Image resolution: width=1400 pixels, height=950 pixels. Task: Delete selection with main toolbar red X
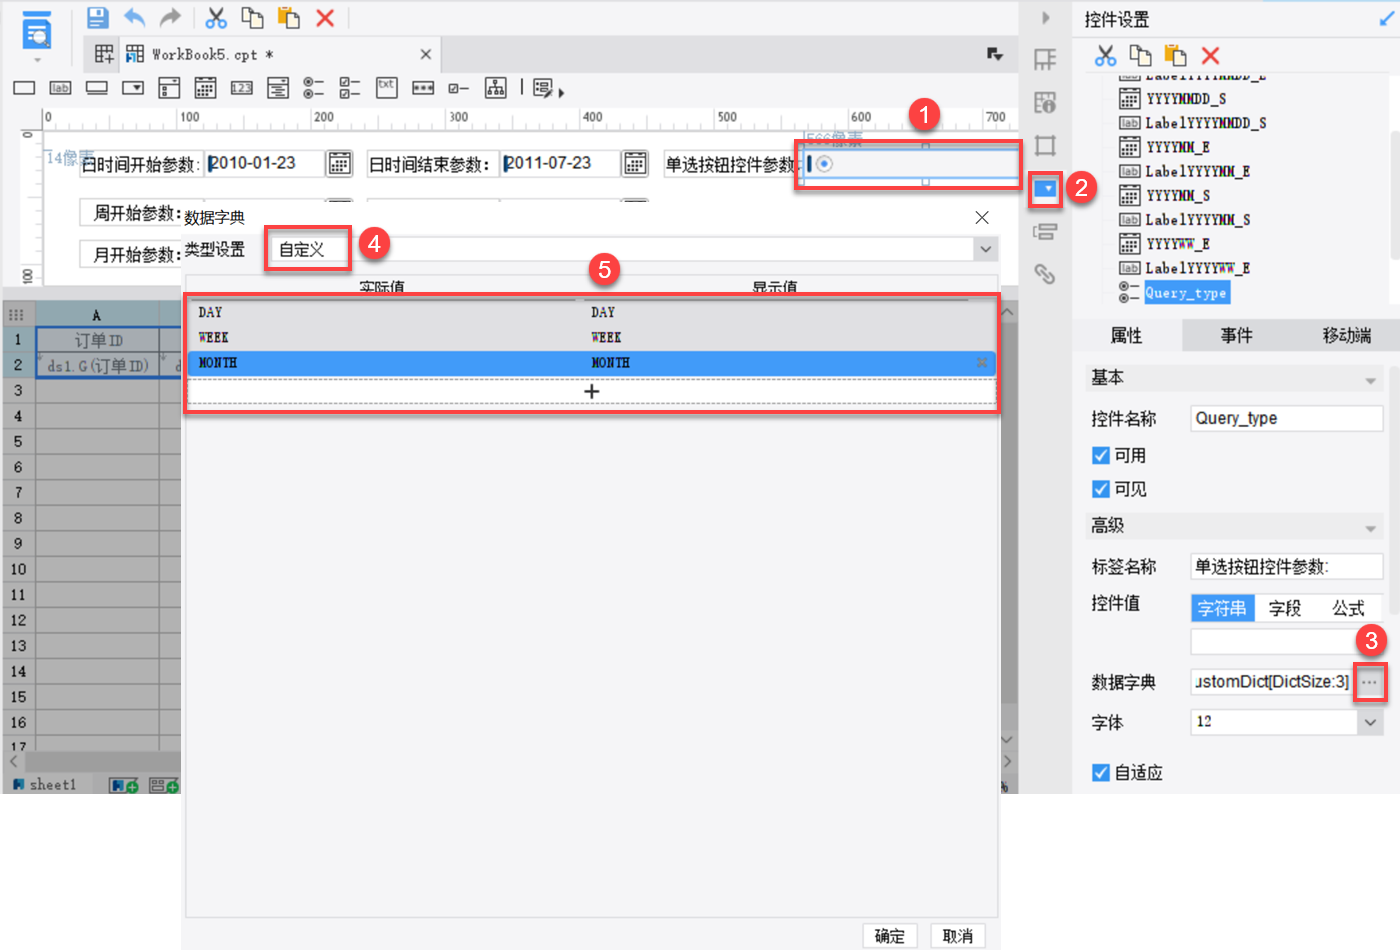[325, 17]
